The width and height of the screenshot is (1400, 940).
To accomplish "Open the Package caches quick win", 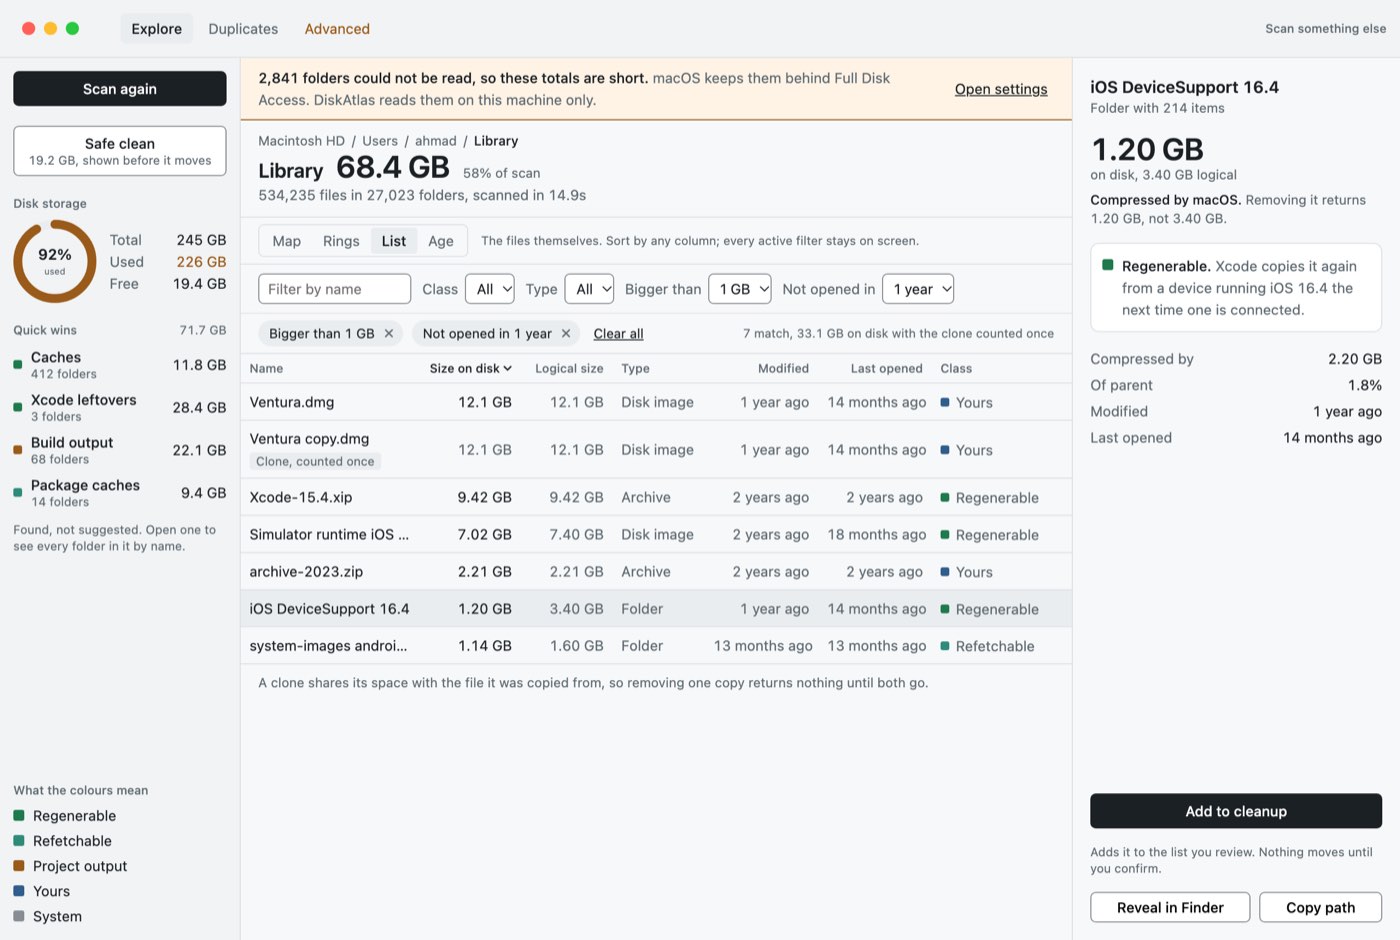I will 120,493.
